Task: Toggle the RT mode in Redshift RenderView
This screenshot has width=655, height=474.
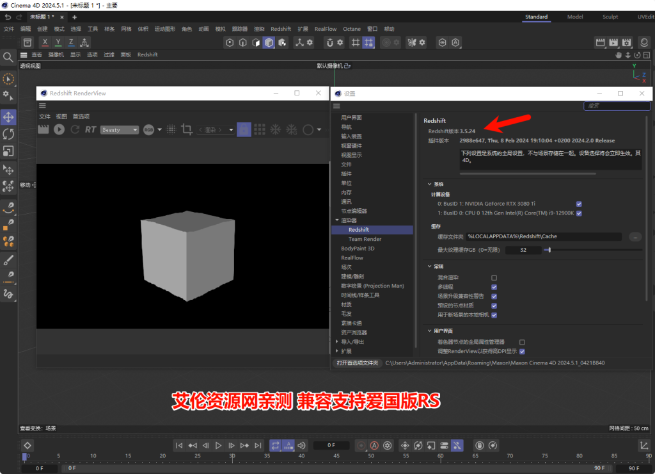Action: click(90, 130)
